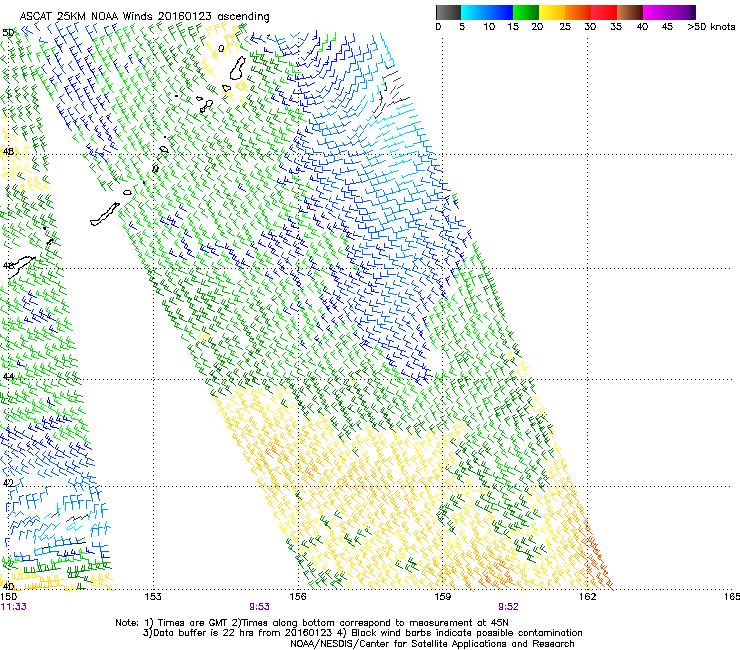Click the red 30-35 knots legend swatch
The height and width of the screenshot is (650, 740).
coord(604,12)
